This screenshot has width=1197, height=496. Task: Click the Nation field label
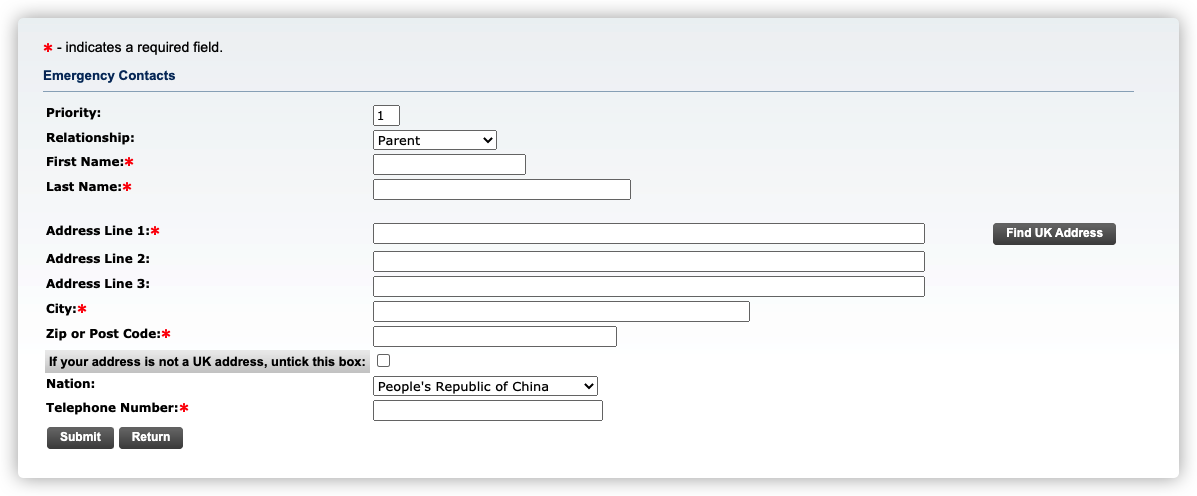[x=70, y=384]
